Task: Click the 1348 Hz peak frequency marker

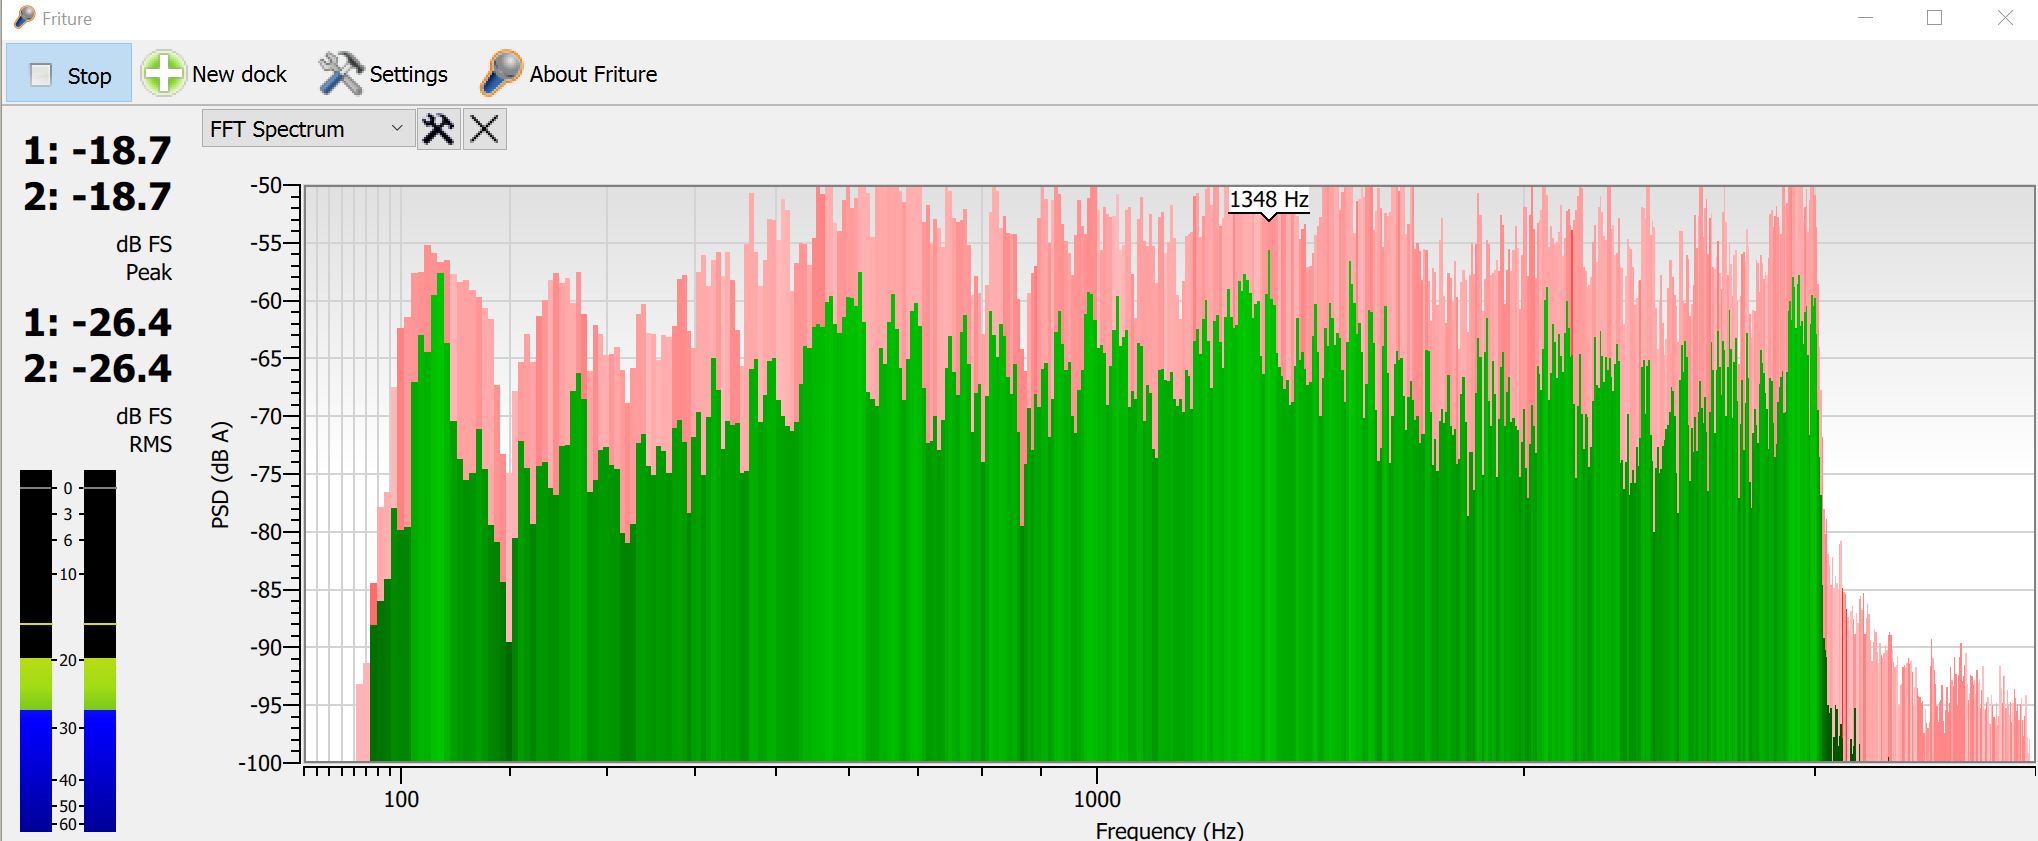Action: click(1268, 200)
